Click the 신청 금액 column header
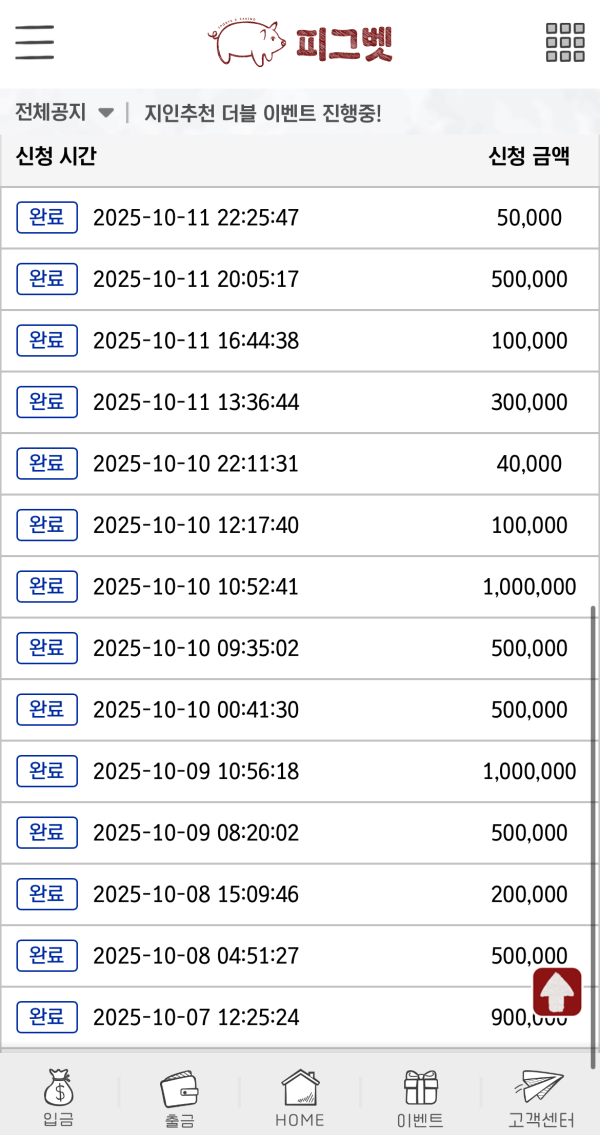Screen dimensions: 600x1135 [529, 157]
